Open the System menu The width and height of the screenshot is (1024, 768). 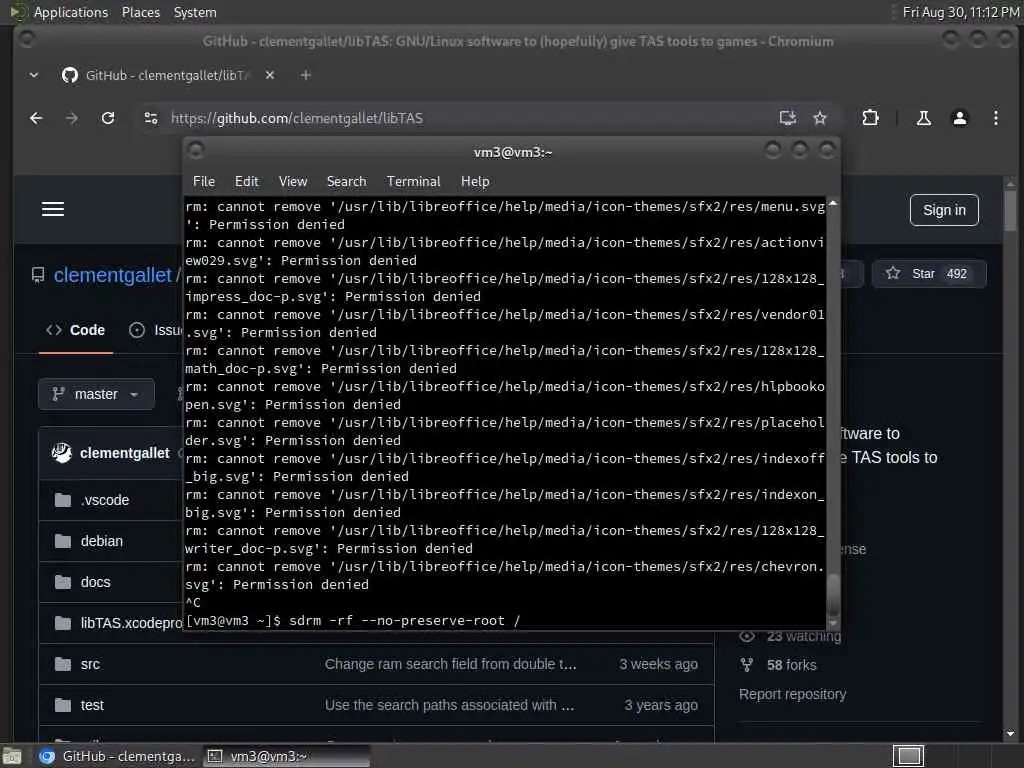coord(195,12)
